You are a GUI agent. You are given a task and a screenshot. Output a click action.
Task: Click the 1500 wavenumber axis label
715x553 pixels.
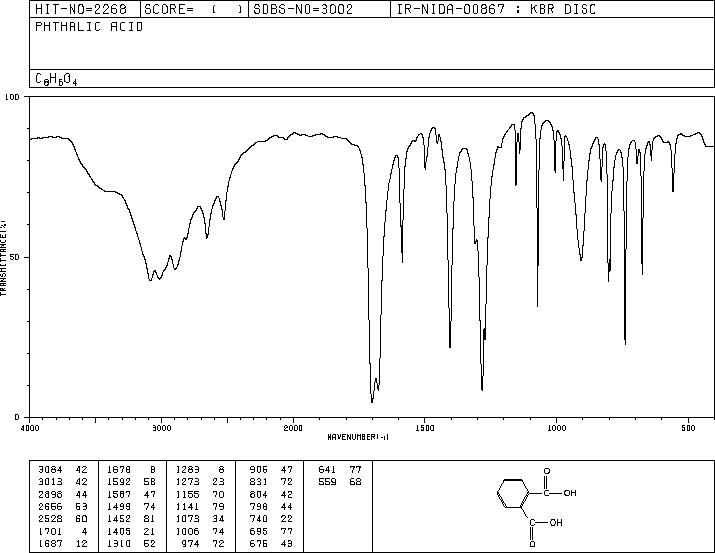425,428
